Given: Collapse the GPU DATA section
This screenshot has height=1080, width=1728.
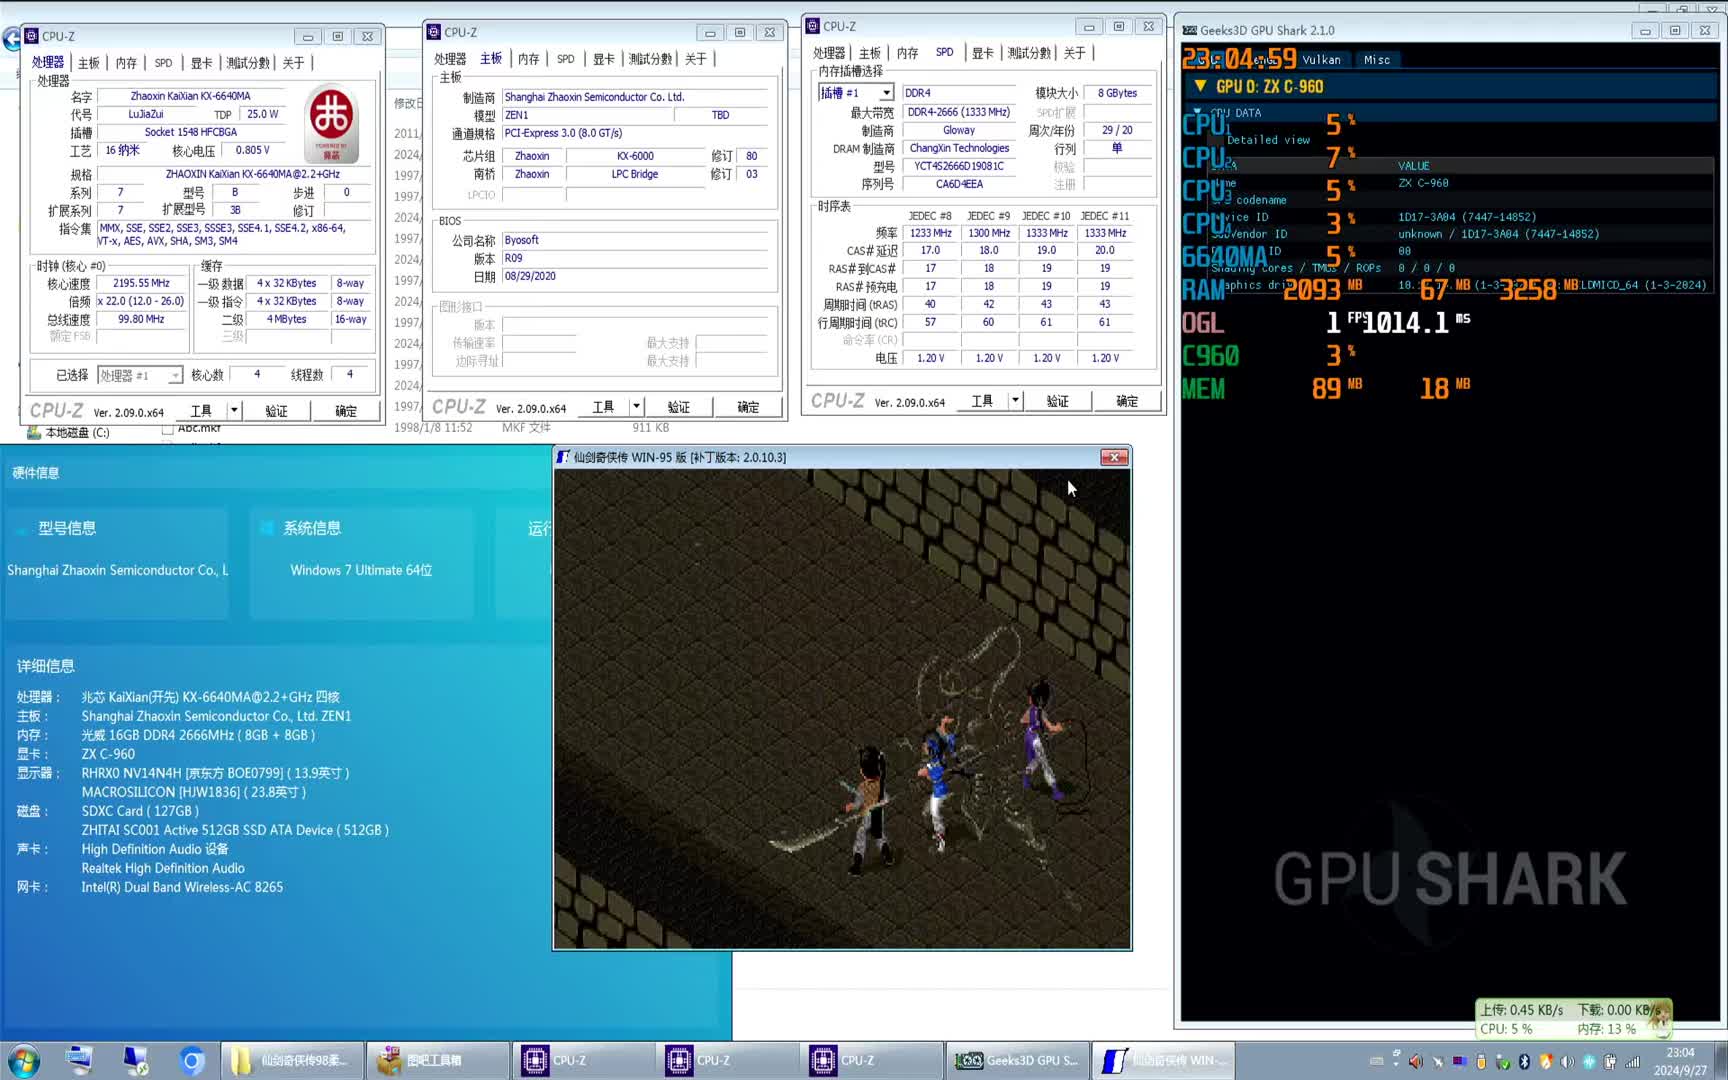Looking at the screenshot, I should (x=1197, y=113).
